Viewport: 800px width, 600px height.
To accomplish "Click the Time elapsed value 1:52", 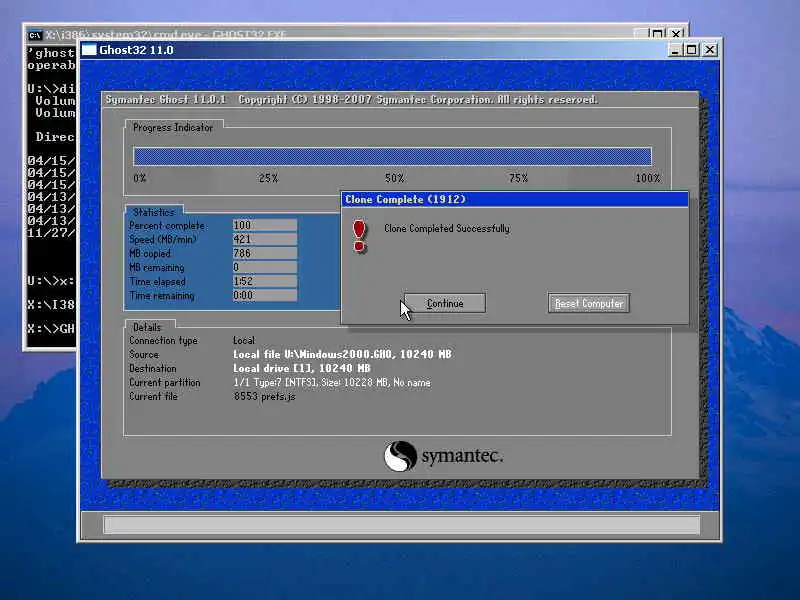I will [264, 281].
